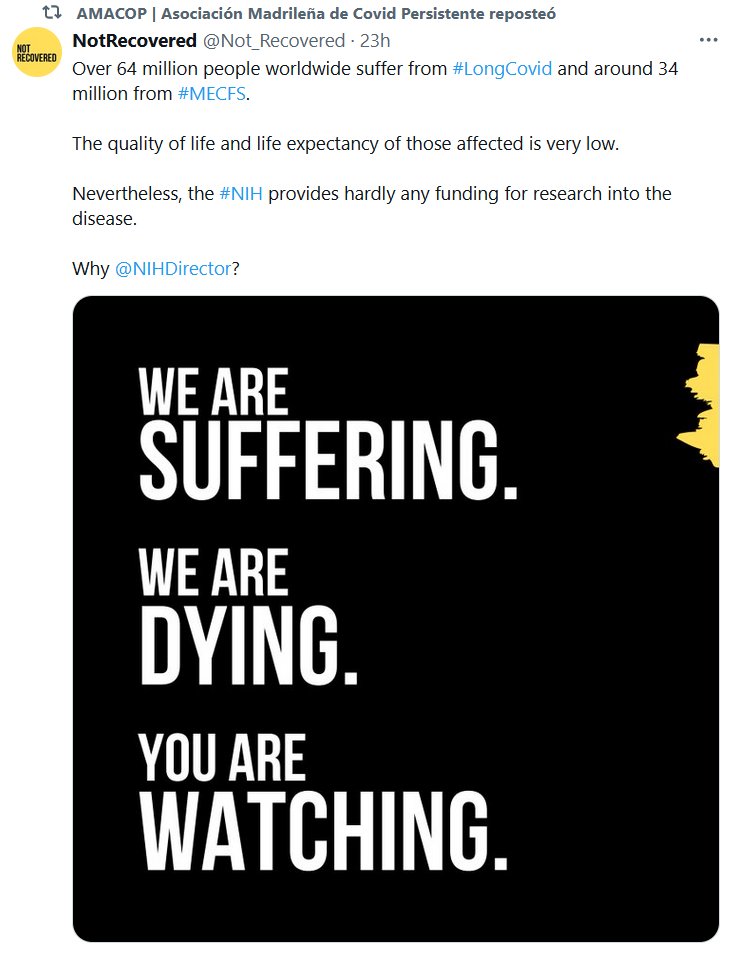Click the "WE ARE SUFFERING." text in the image
This screenshot has width=736, height=956.
[327, 433]
